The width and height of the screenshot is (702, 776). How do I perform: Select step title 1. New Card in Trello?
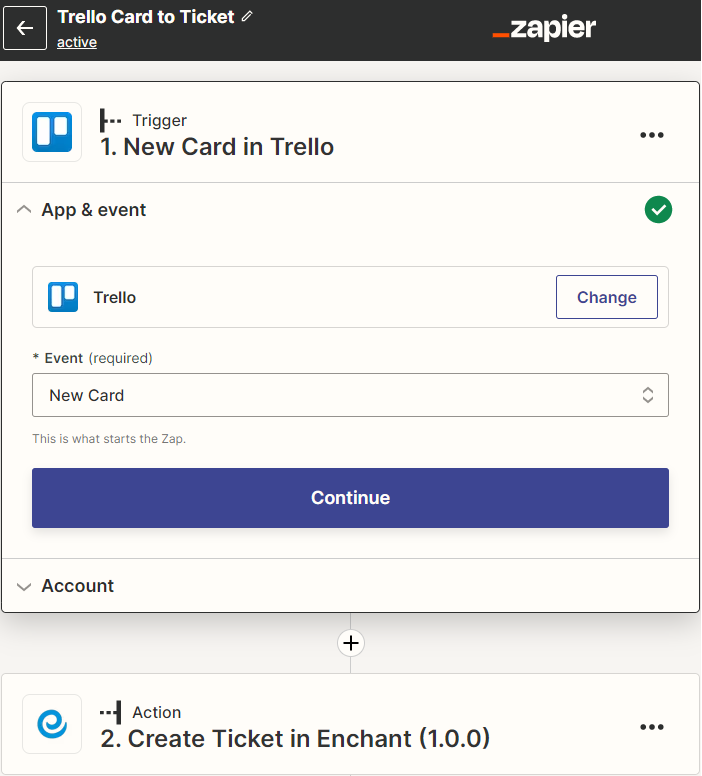tap(217, 147)
